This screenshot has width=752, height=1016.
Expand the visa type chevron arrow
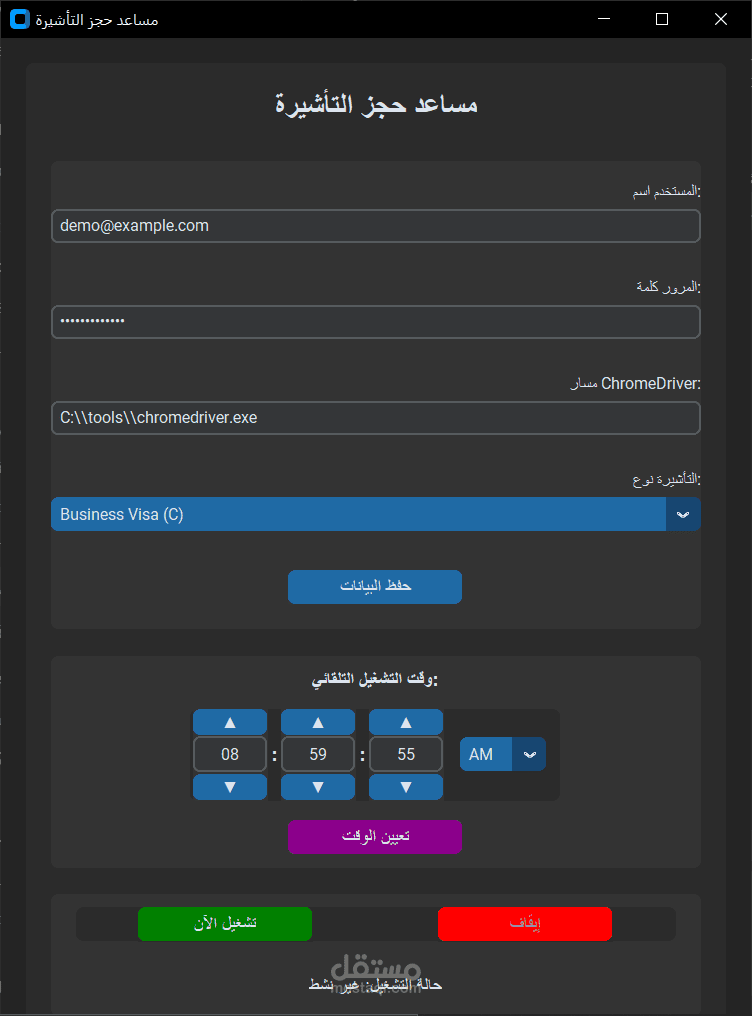(x=683, y=514)
